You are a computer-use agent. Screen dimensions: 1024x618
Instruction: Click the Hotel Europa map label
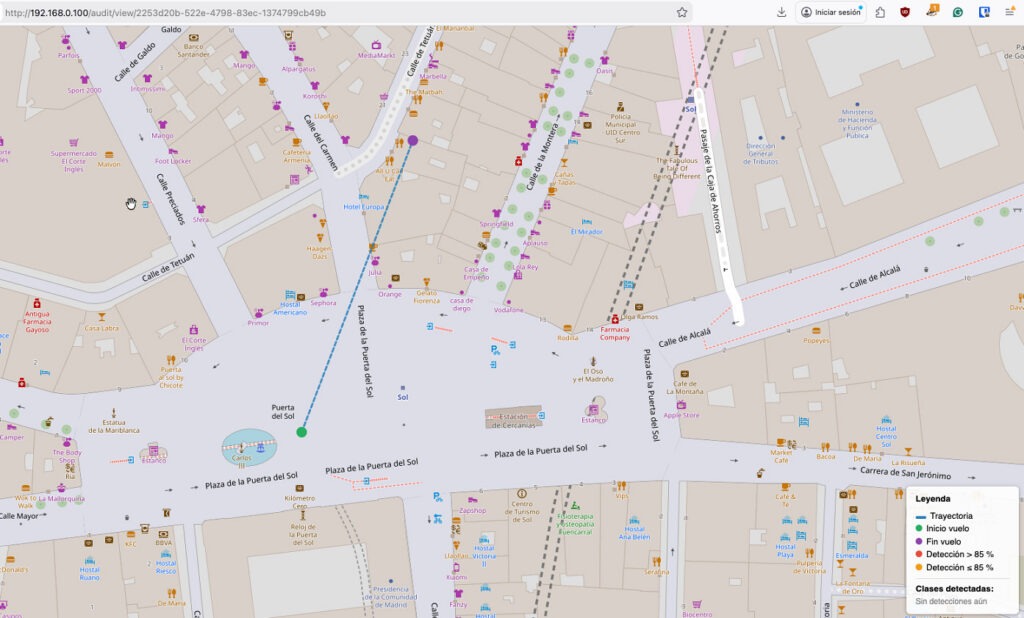click(363, 207)
